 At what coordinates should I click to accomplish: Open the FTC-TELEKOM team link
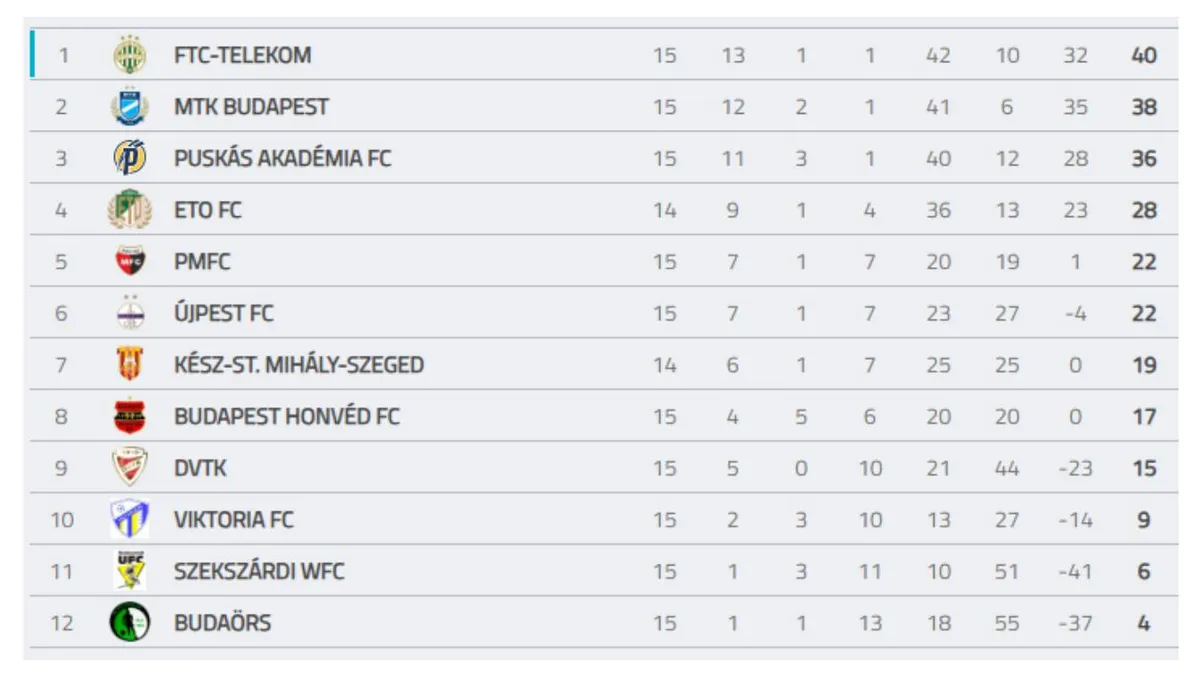point(242,55)
